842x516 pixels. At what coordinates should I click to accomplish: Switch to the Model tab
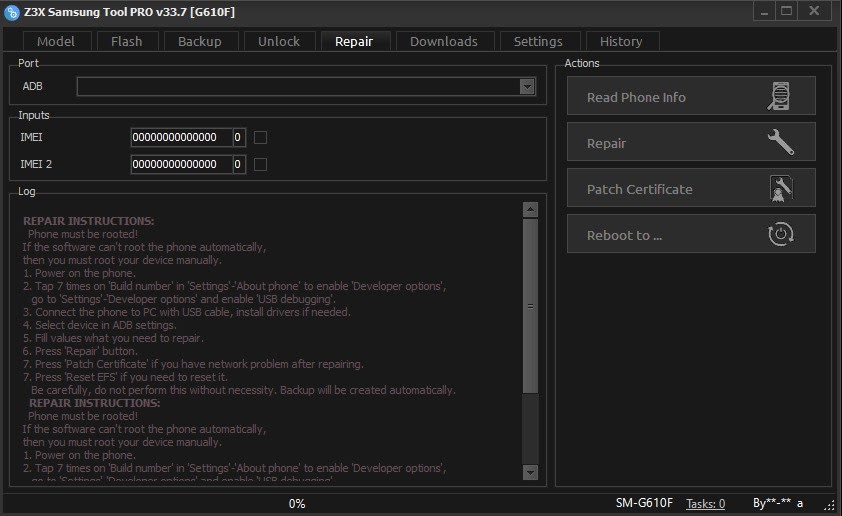56,41
